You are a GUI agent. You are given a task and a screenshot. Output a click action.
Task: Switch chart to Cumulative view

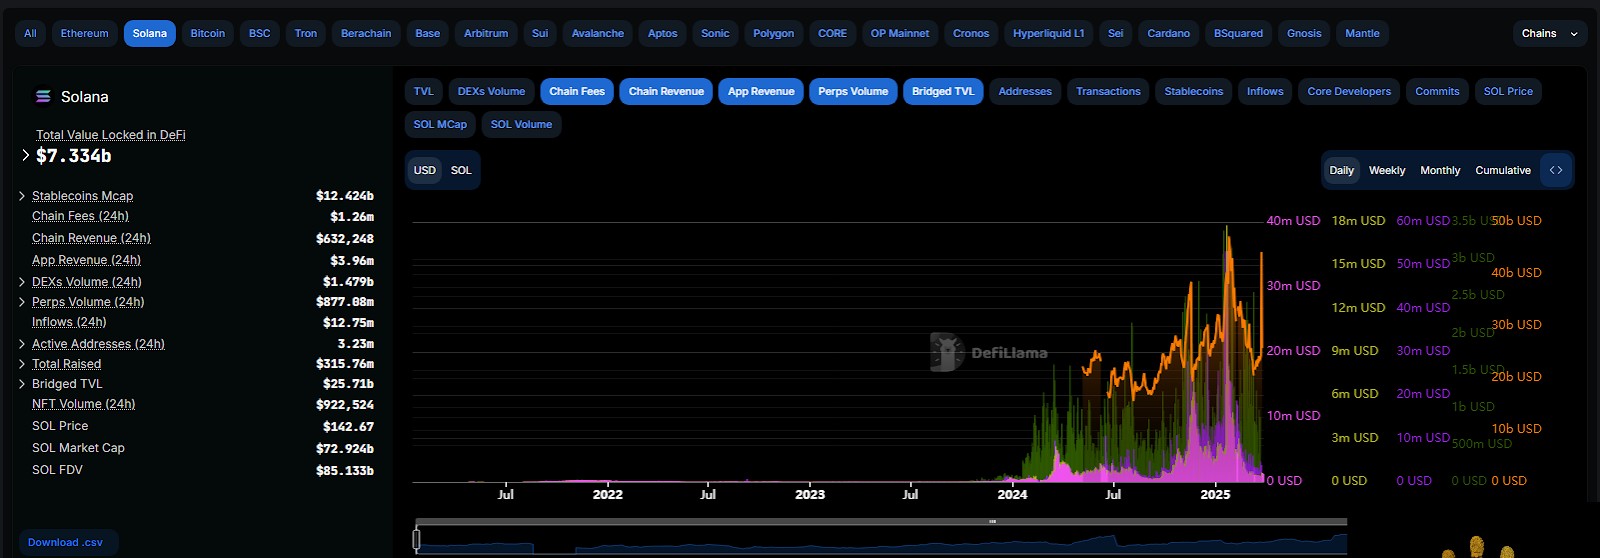[x=1503, y=170]
